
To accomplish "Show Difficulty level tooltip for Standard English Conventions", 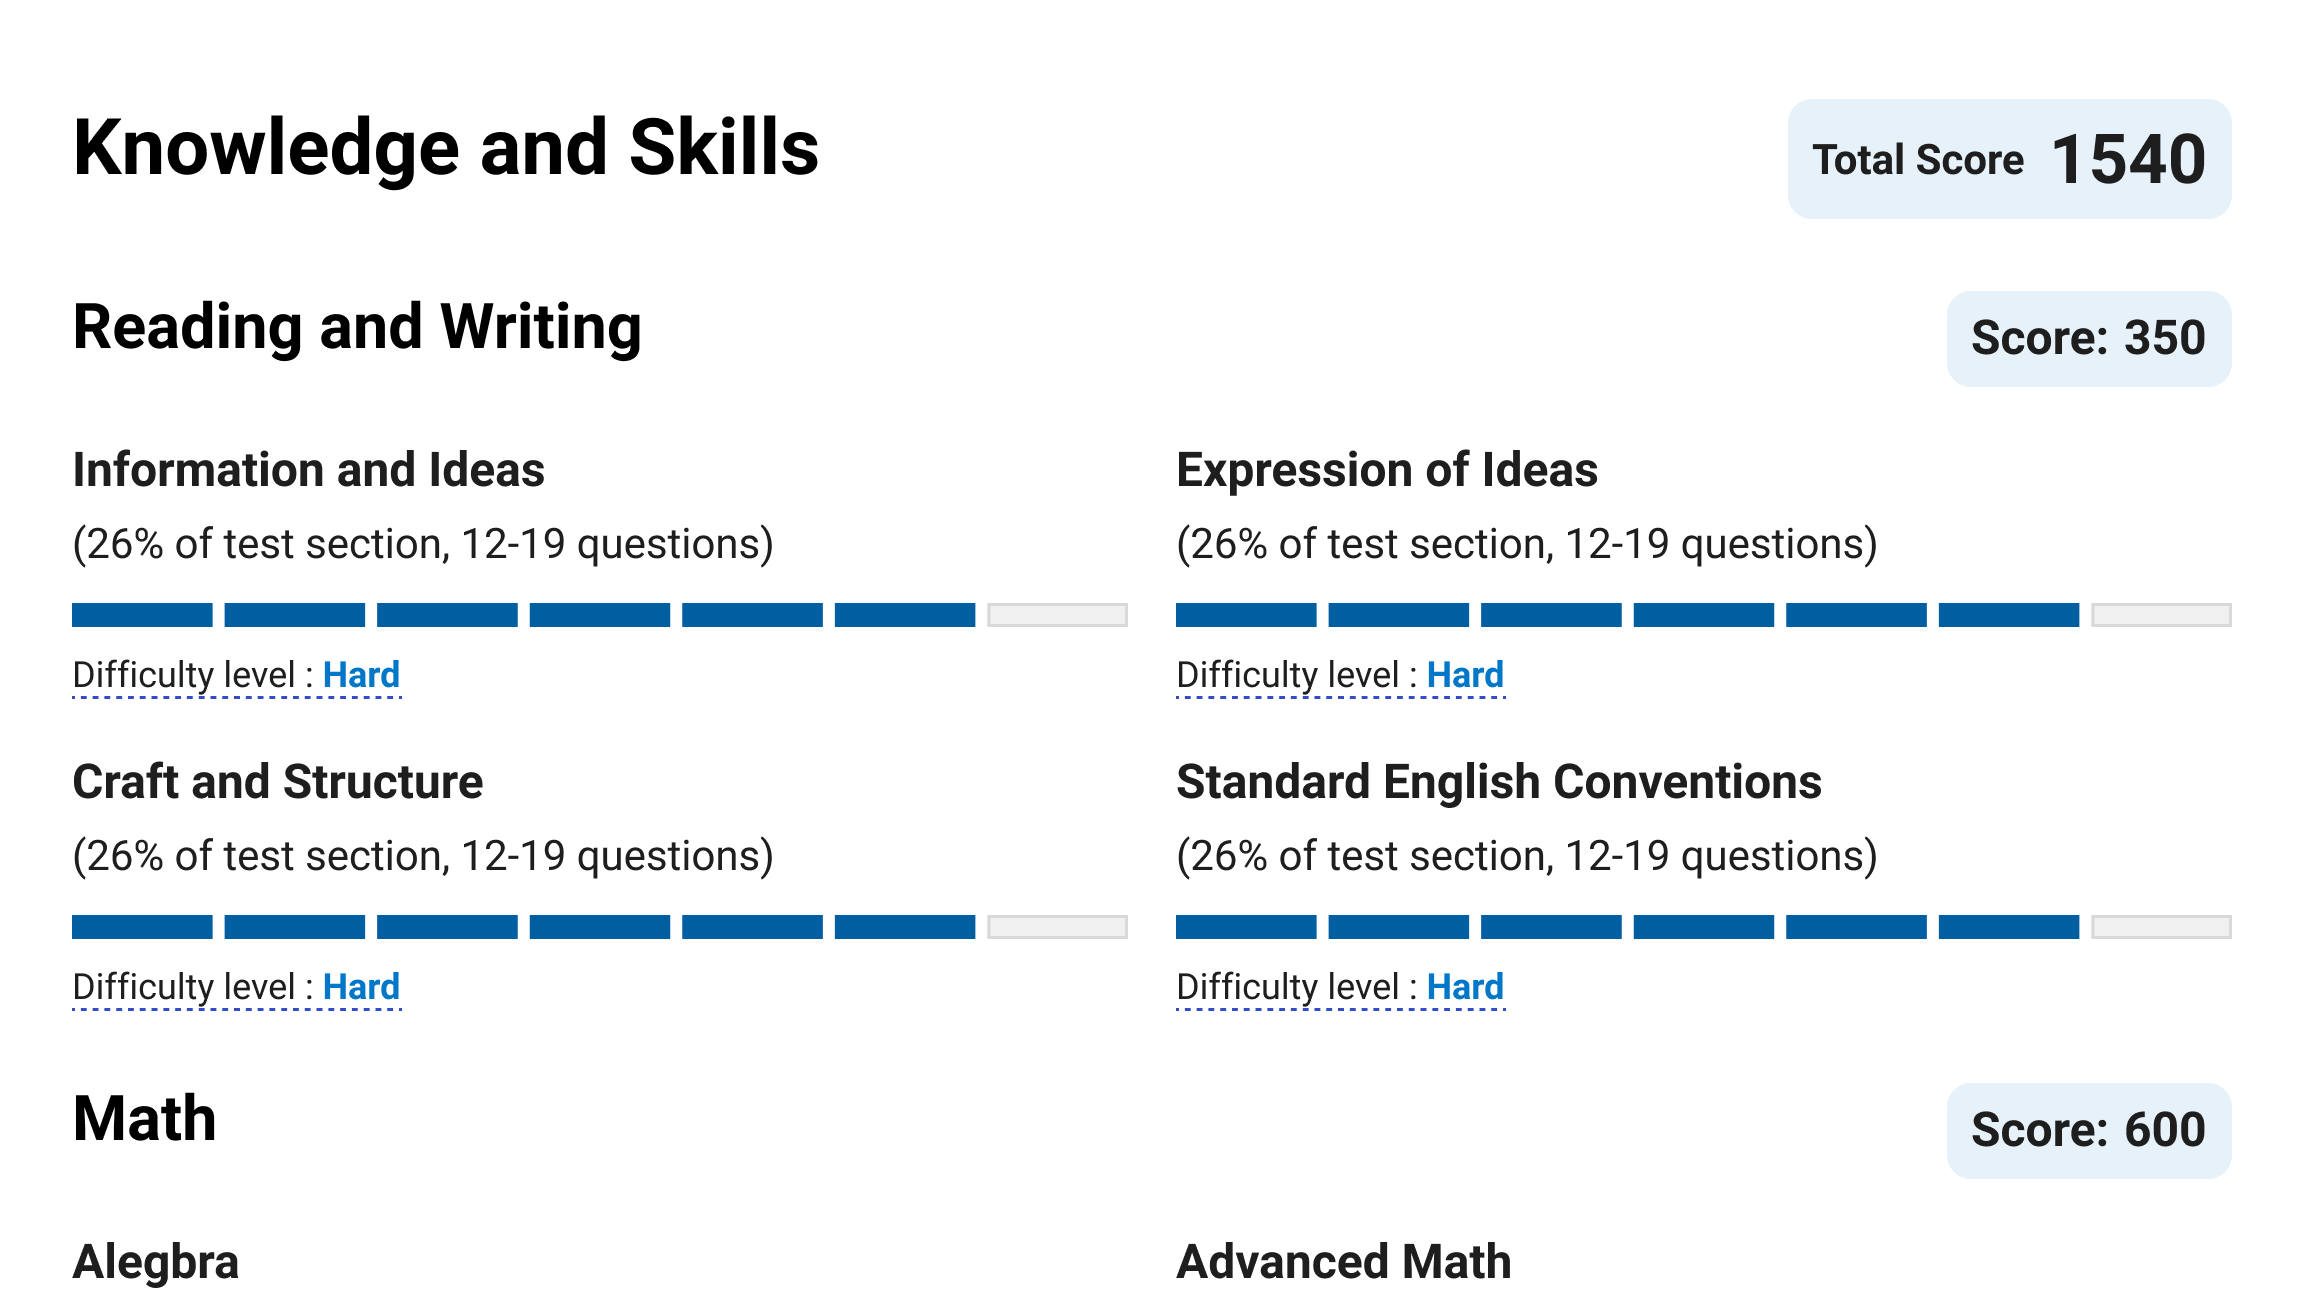I will coord(1340,988).
